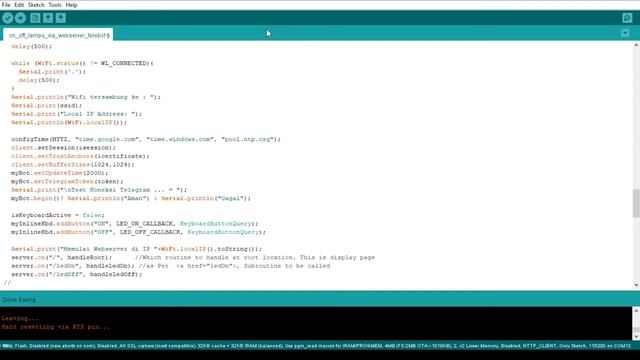Open the Sketch menu

(36, 5)
